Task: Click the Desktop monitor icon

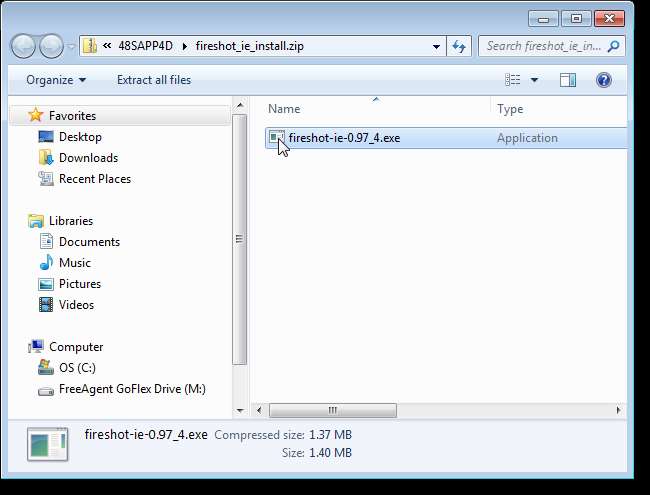Action: (46, 136)
